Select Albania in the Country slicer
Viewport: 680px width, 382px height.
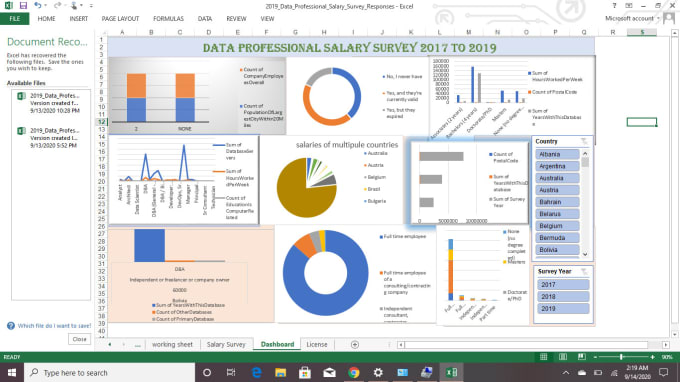557,154
